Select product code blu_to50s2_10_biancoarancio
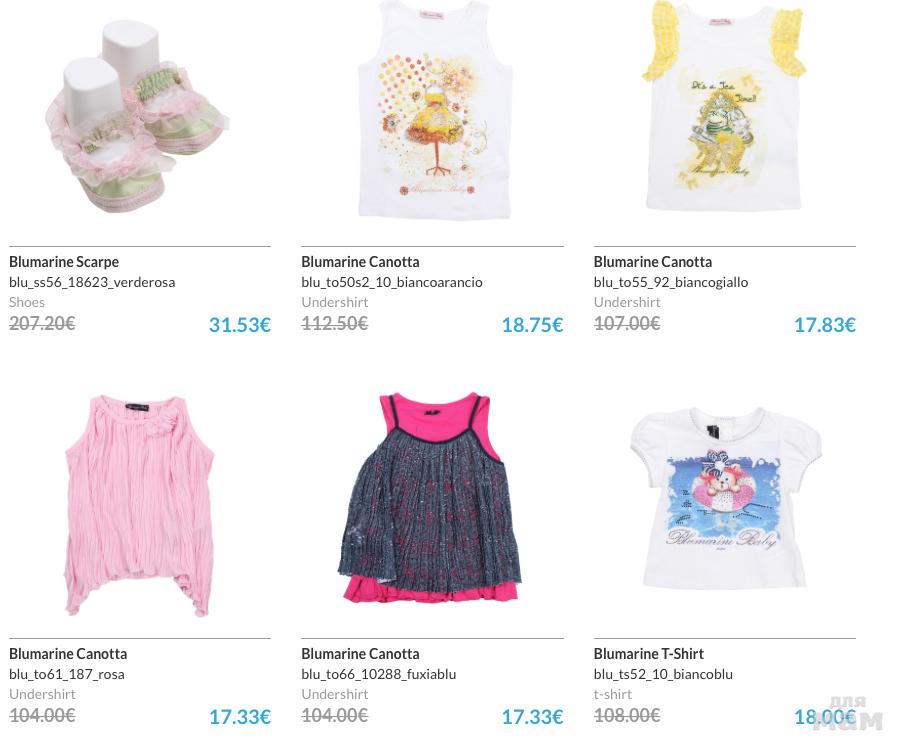 pos(392,282)
